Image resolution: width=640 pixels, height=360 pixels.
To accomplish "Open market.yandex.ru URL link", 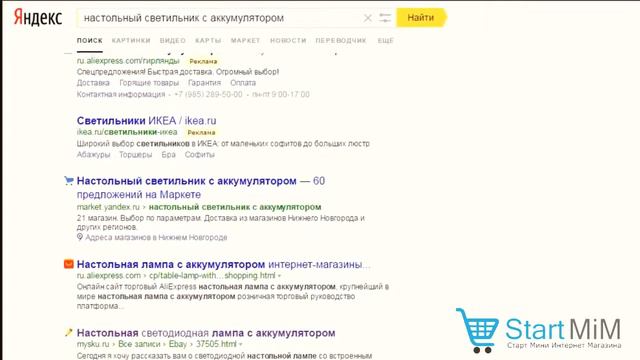I will tap(108, 207).
